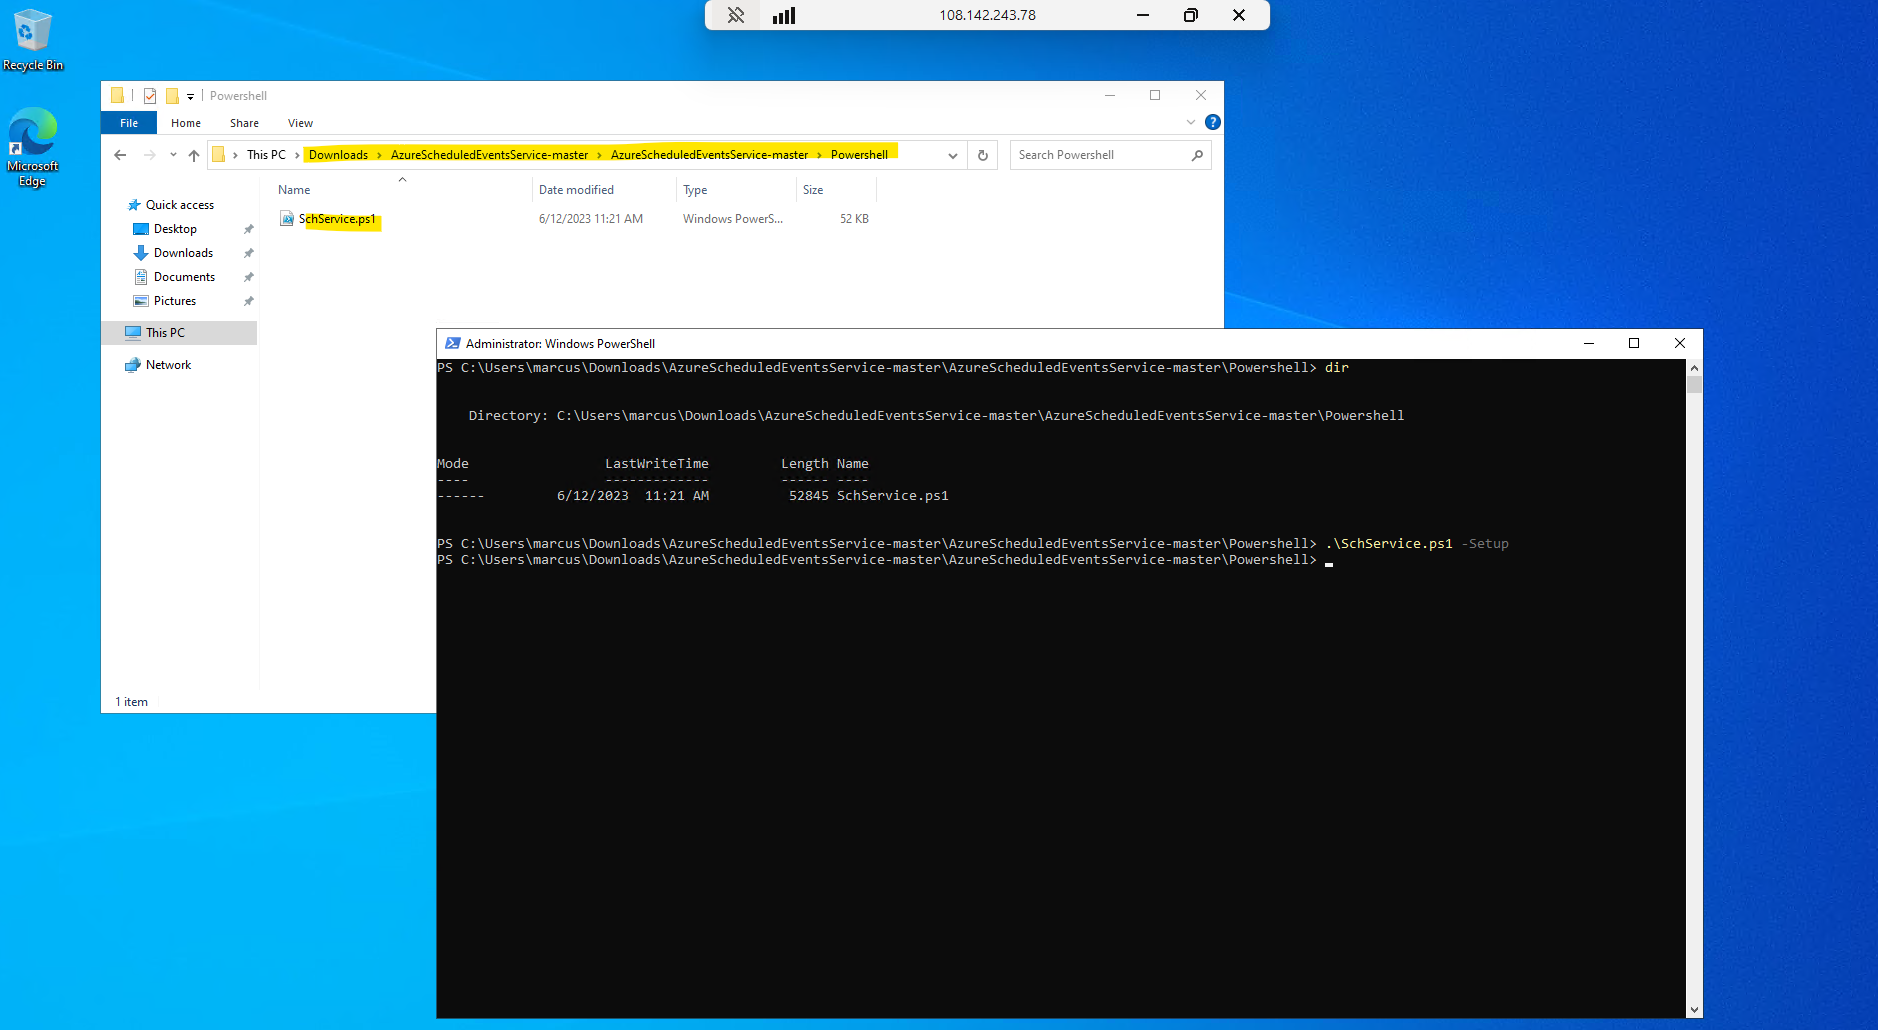Click Powershell breadcrumb in address bar

click(x=859, y=155)
